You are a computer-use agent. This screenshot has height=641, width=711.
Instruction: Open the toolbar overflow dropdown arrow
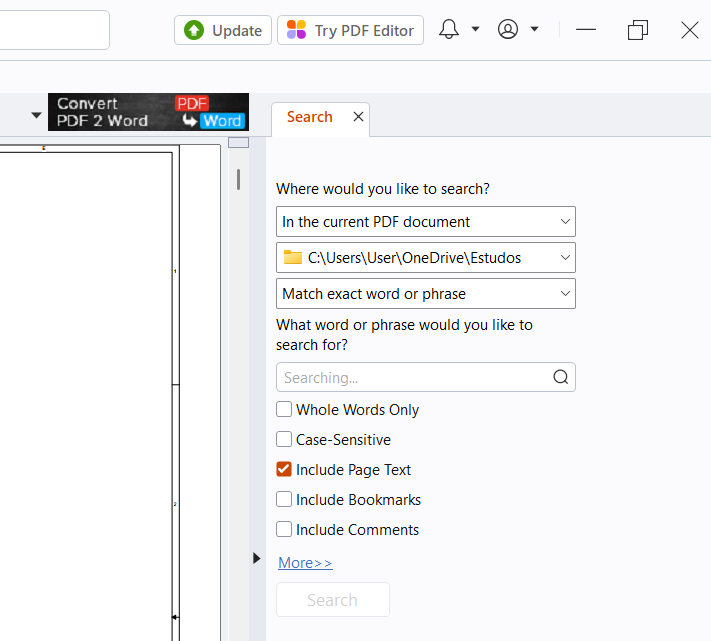tap(37, 115)
